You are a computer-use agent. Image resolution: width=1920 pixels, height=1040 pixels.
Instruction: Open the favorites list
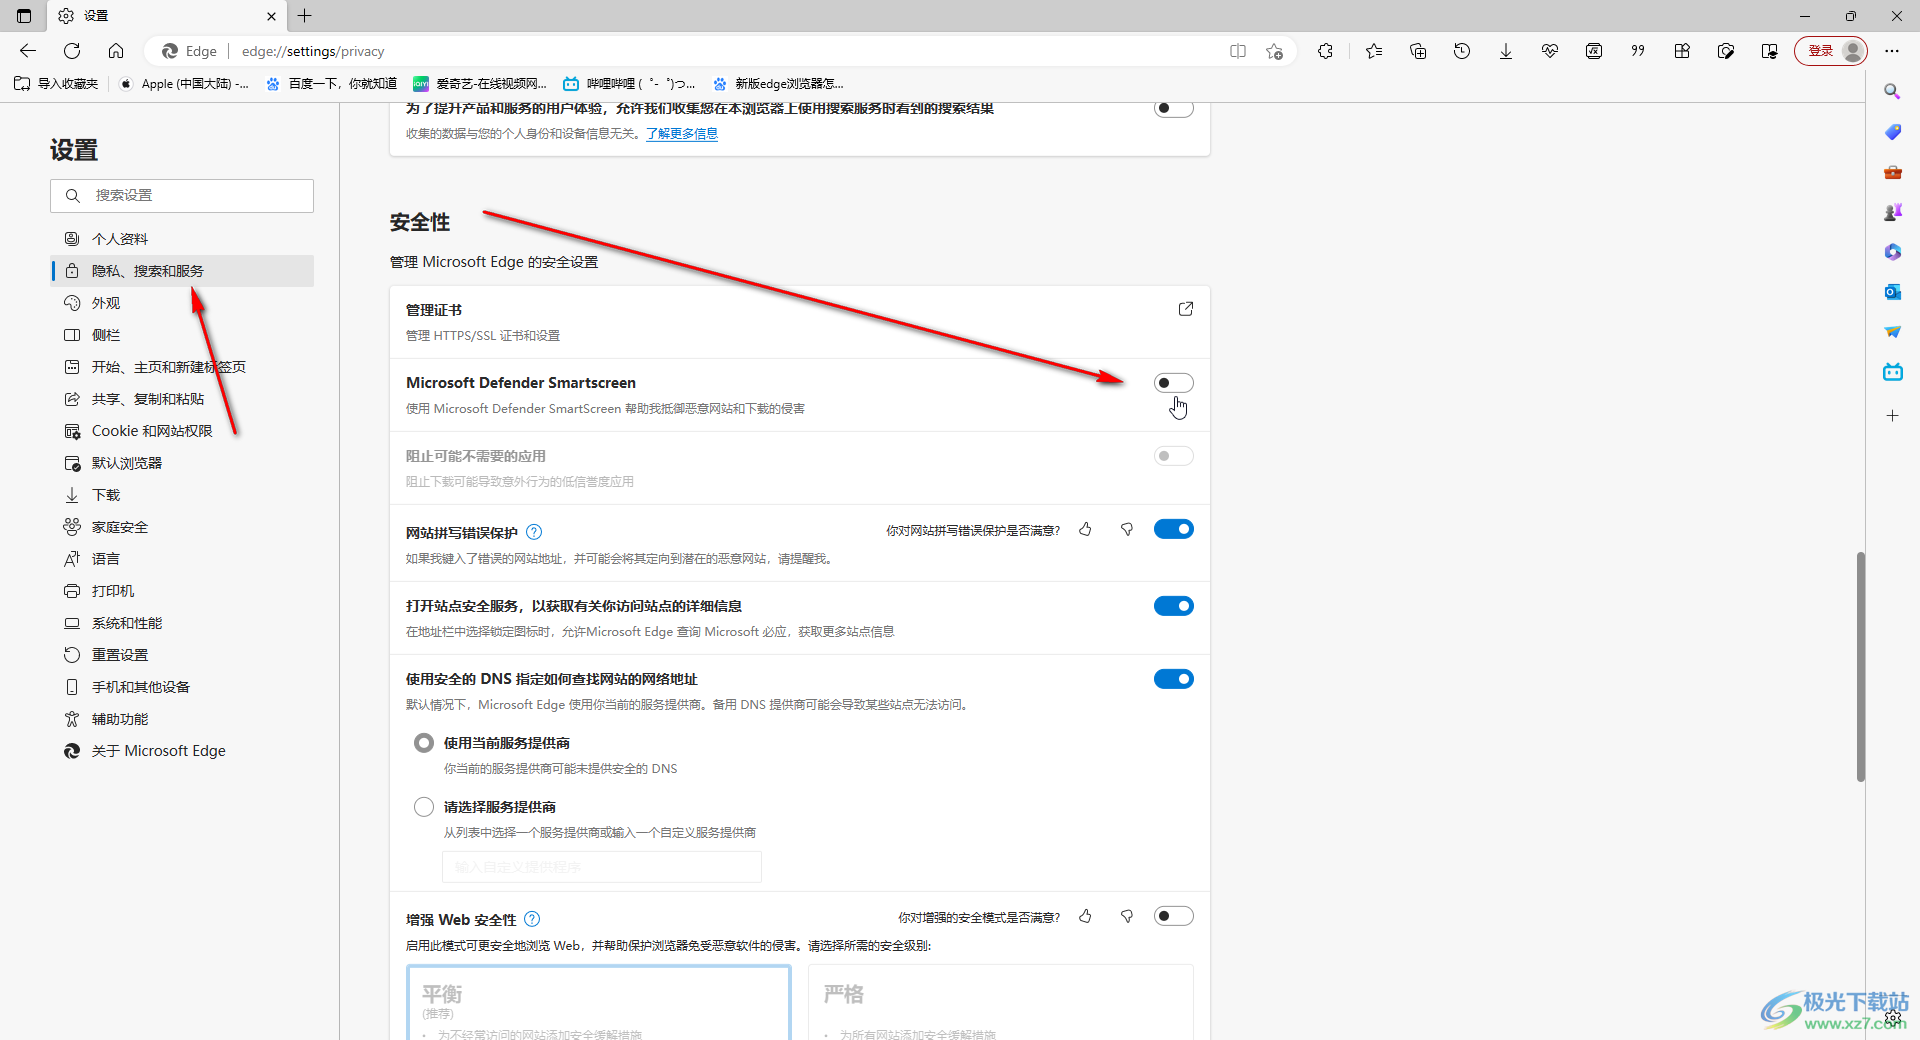1374,51
